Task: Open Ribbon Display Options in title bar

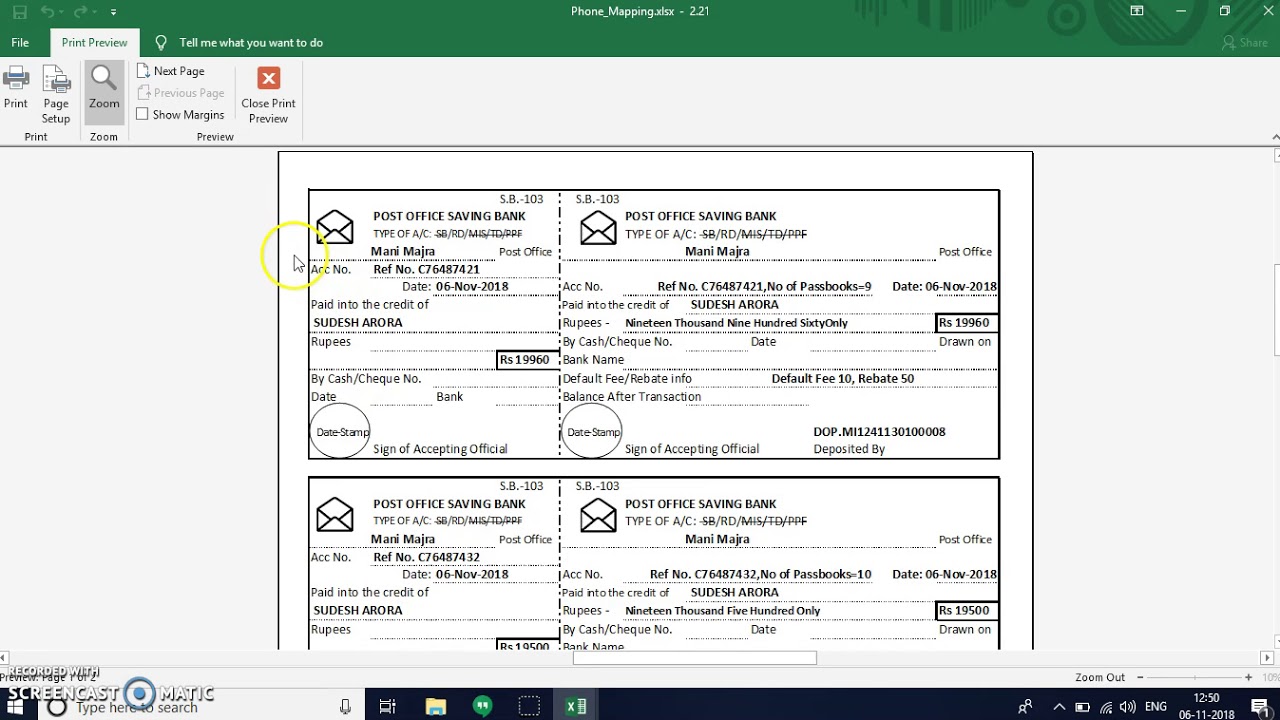Action: coord(1137,11)
